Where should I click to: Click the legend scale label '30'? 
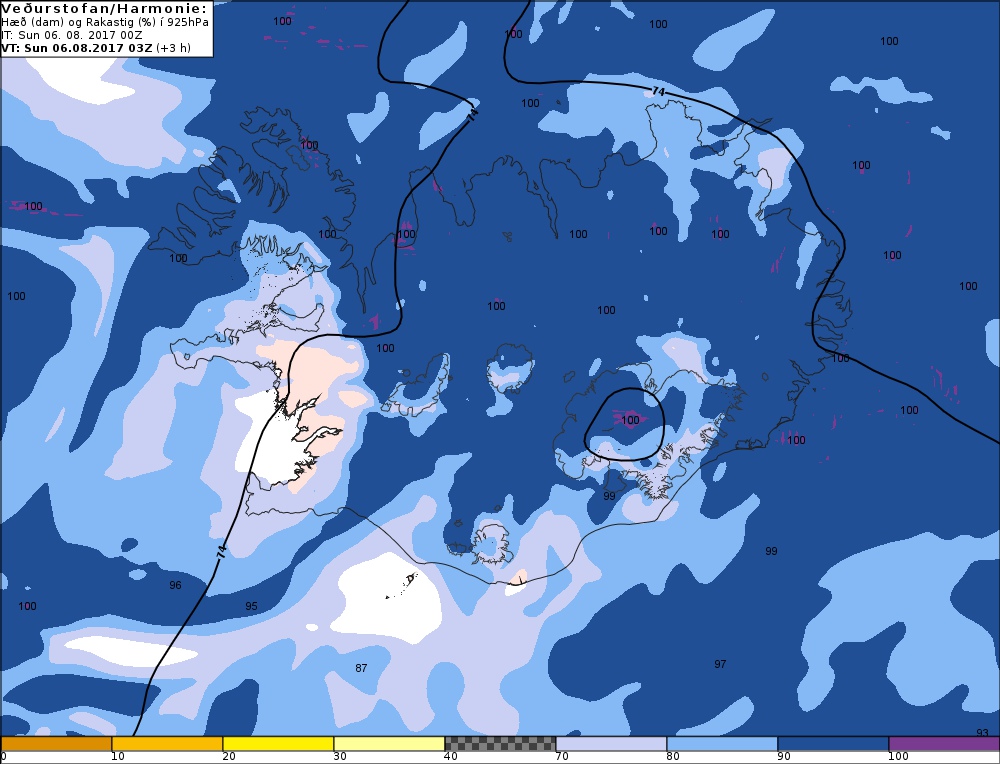pos(340,757)
